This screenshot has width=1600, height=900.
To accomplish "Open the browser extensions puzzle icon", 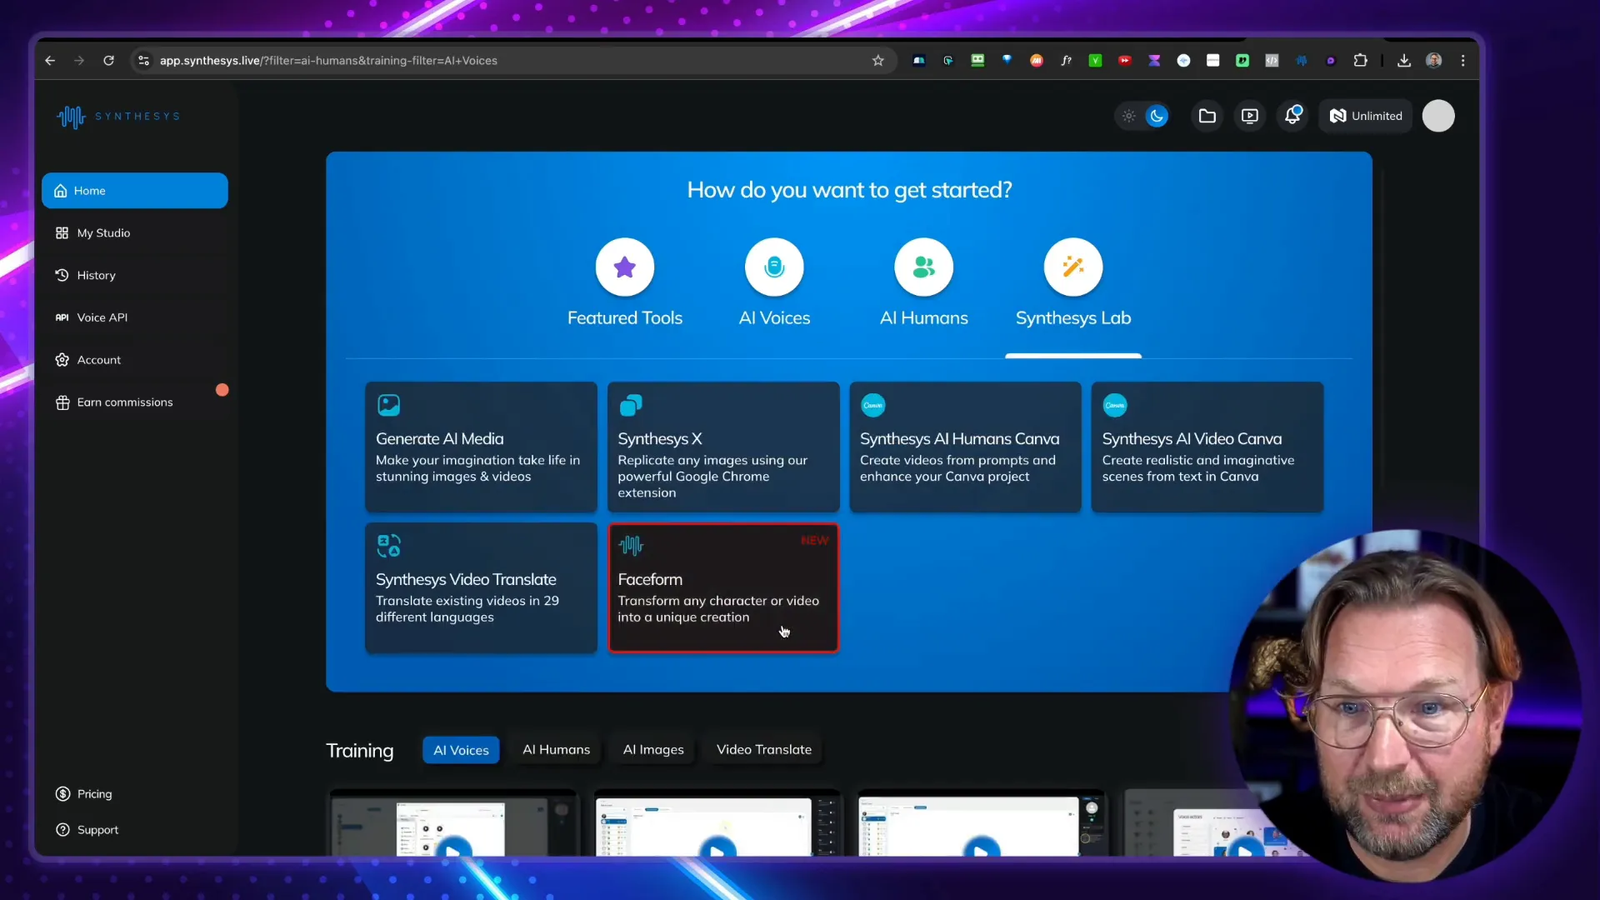I will 1360,61.
